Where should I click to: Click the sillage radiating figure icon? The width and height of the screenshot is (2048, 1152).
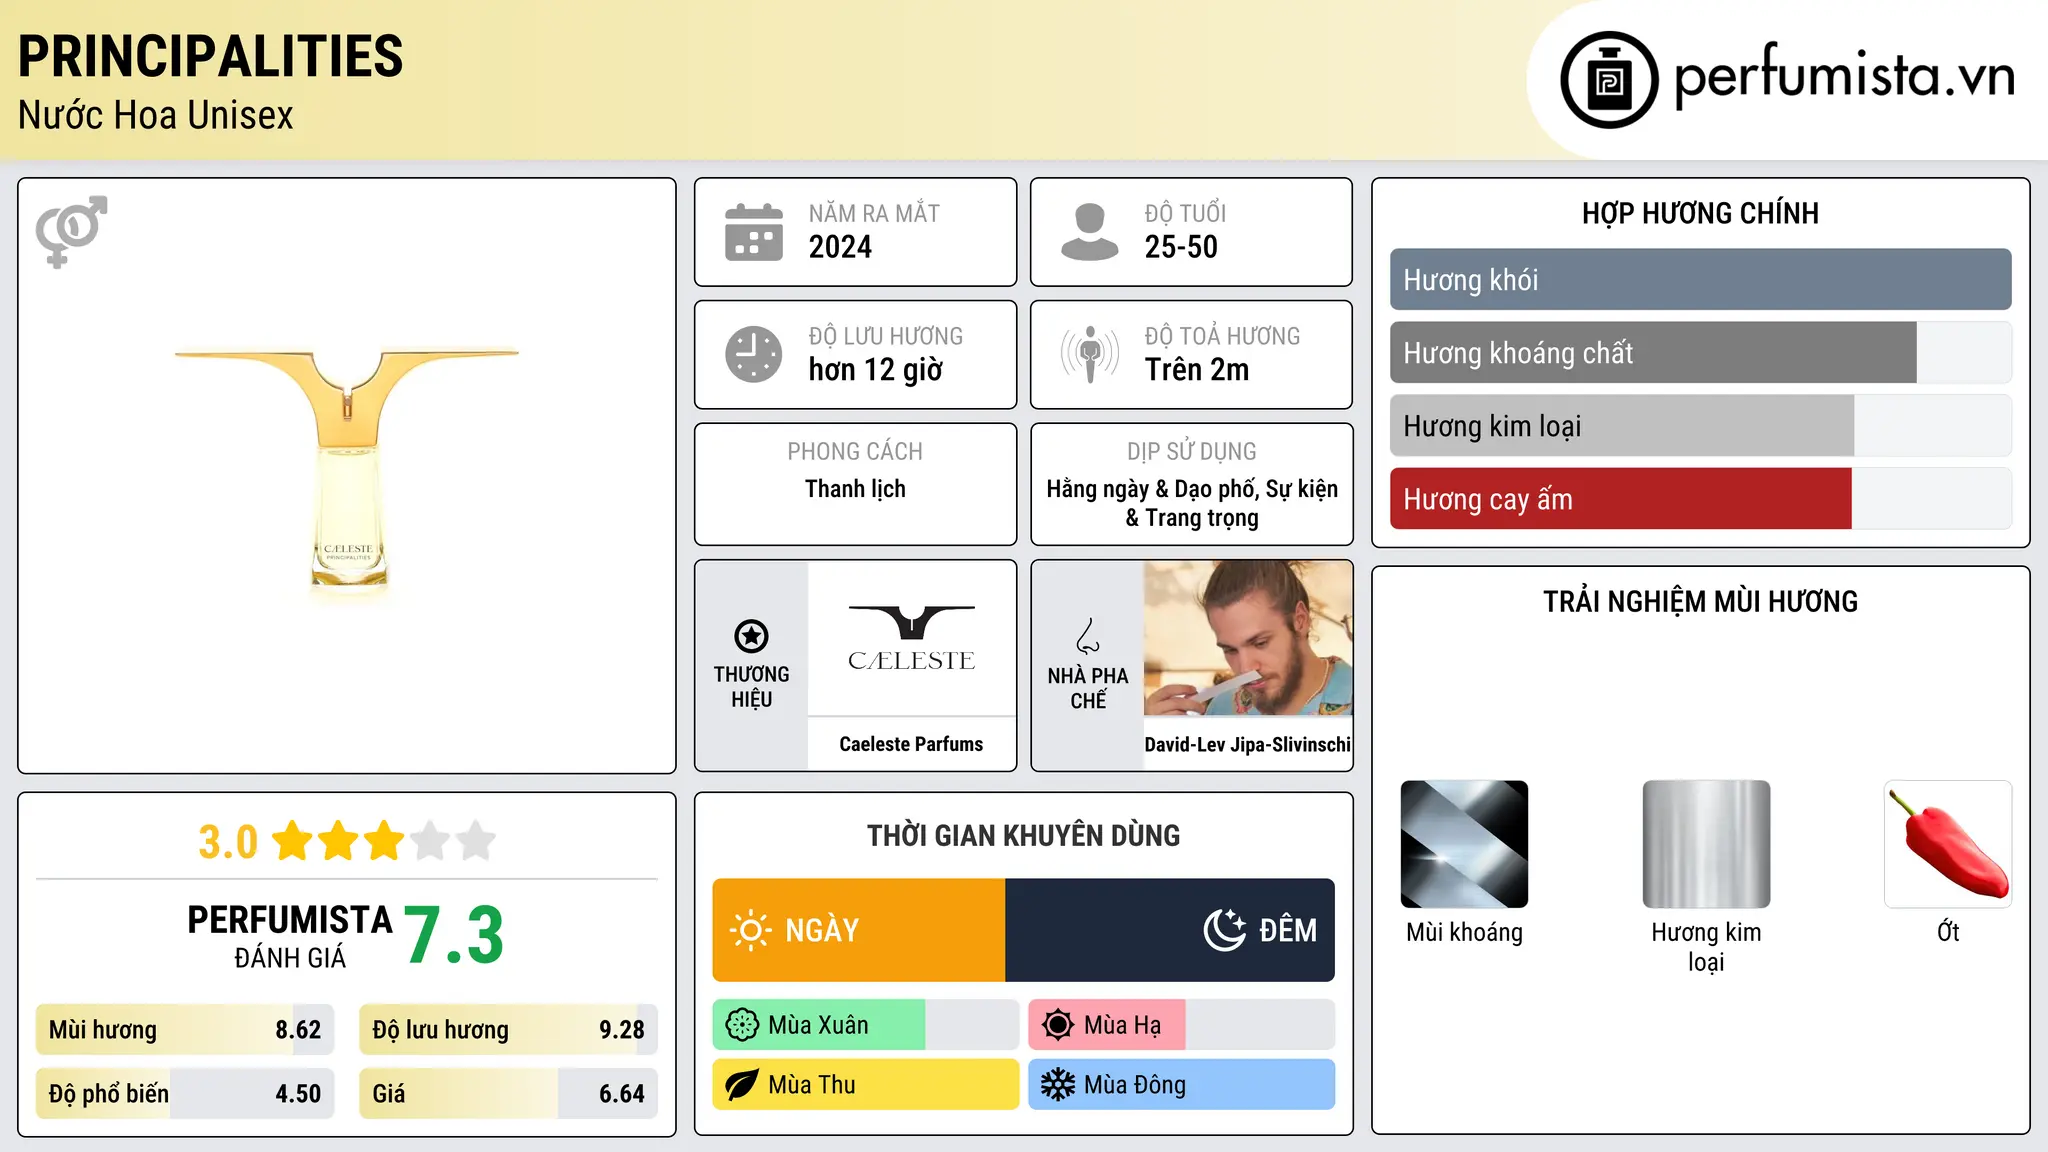tap(1090, 354)
